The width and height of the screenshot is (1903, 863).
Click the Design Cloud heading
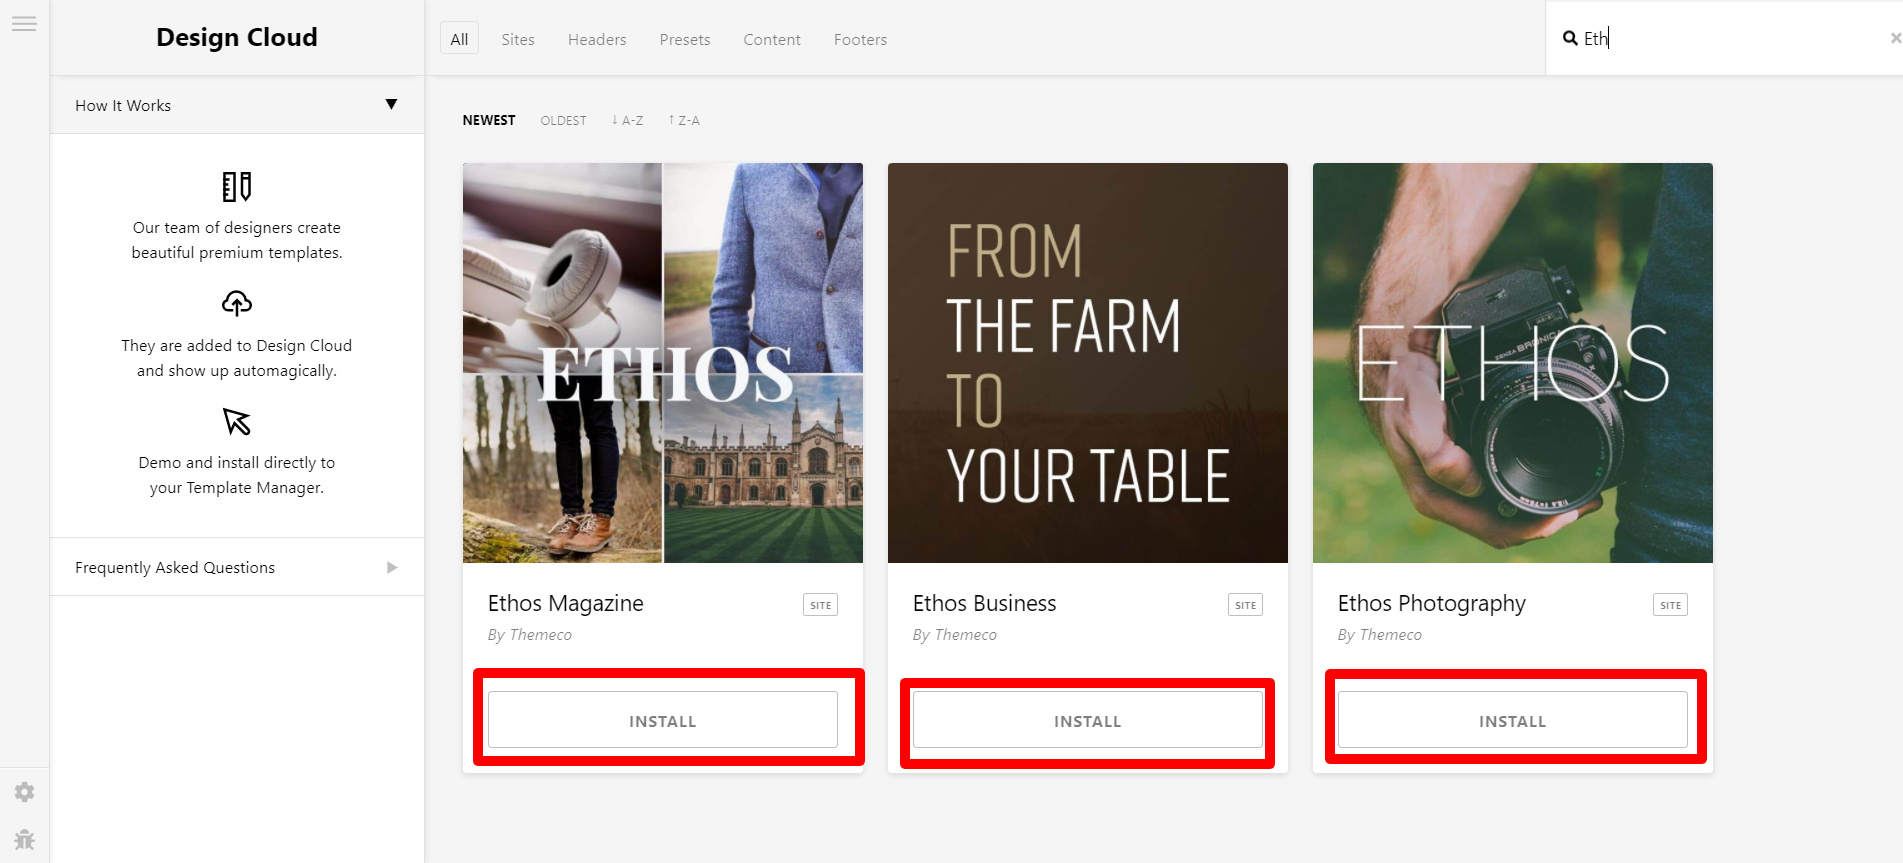coord(237,37)
